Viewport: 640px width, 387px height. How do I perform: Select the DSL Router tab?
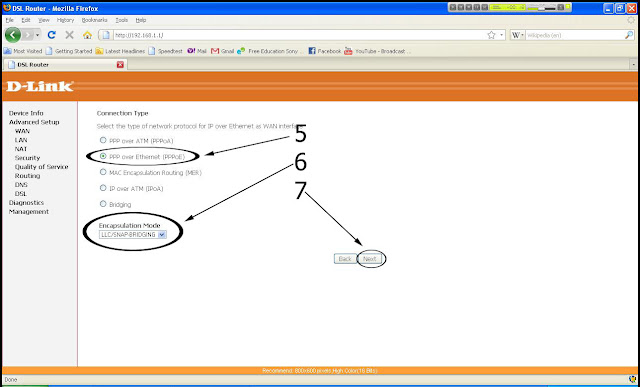pos(65,64)
